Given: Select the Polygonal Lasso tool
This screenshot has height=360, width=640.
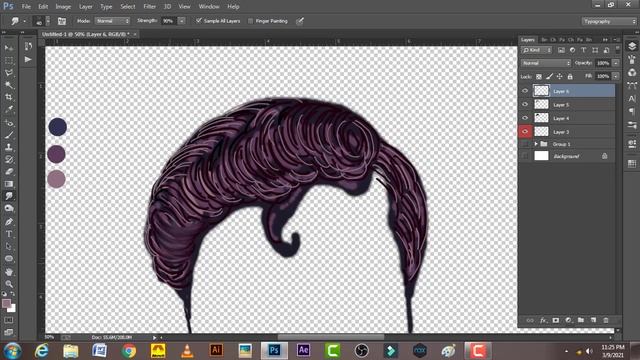Looking at the screenshot, I should click(9, 72).
